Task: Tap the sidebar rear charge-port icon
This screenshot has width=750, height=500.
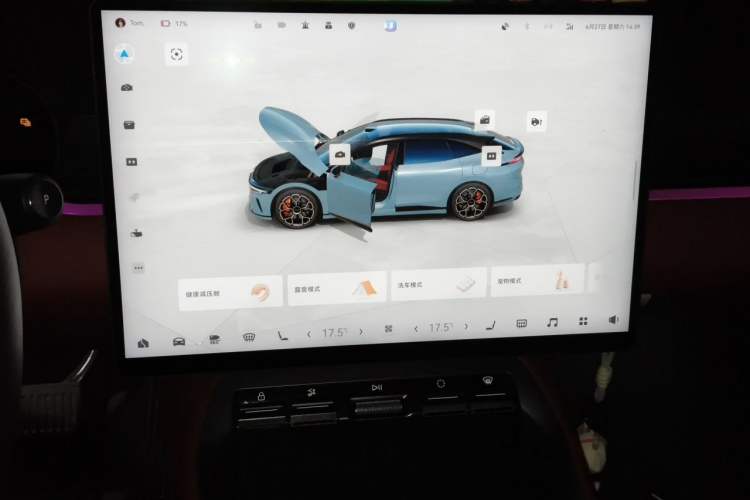Action: tap(132, 162)
